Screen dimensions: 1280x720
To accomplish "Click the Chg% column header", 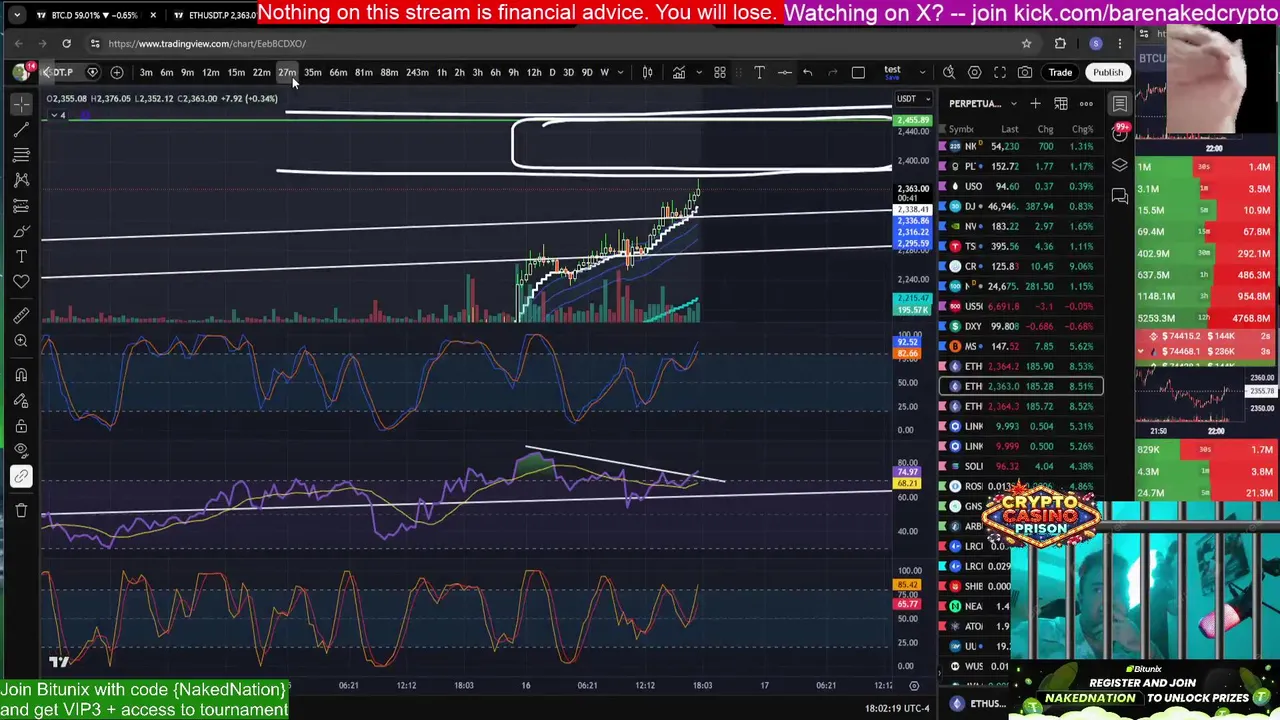I will point(1083,129).
